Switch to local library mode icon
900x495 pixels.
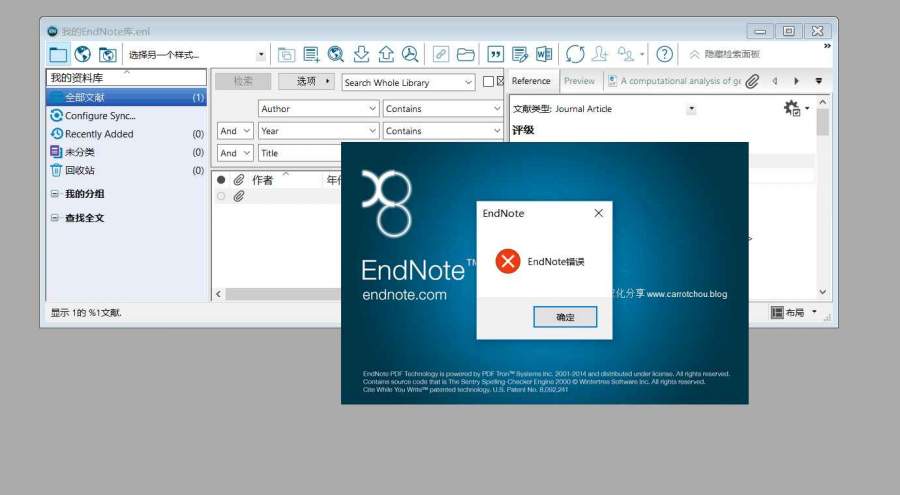coord(59,55)
